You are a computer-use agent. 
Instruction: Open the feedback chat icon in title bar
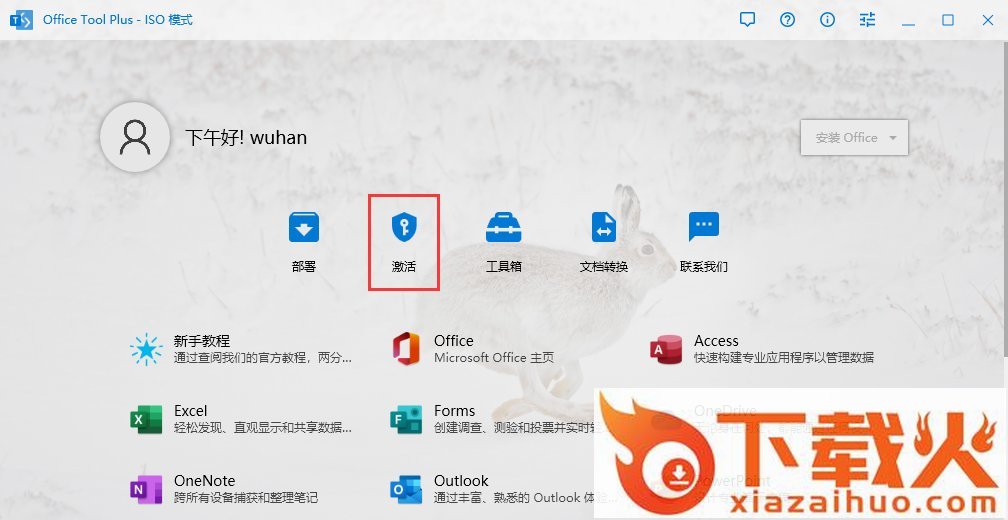[747, 20]
